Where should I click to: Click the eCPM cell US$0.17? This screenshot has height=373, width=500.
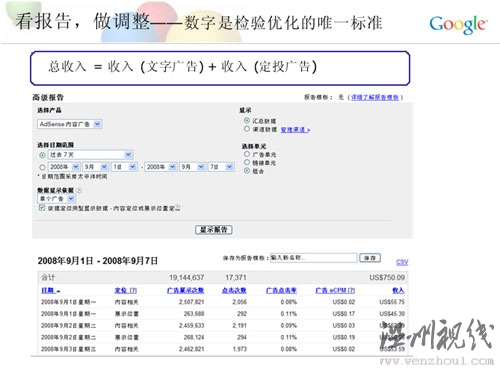pos(344,314)
